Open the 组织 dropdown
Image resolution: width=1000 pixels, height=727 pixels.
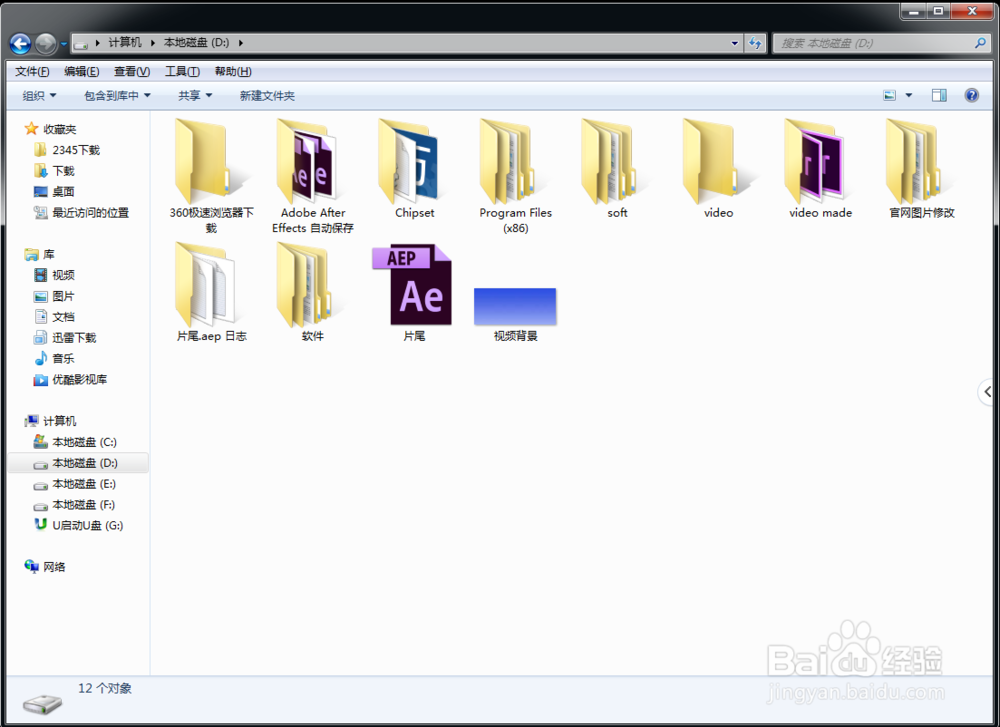40,96
